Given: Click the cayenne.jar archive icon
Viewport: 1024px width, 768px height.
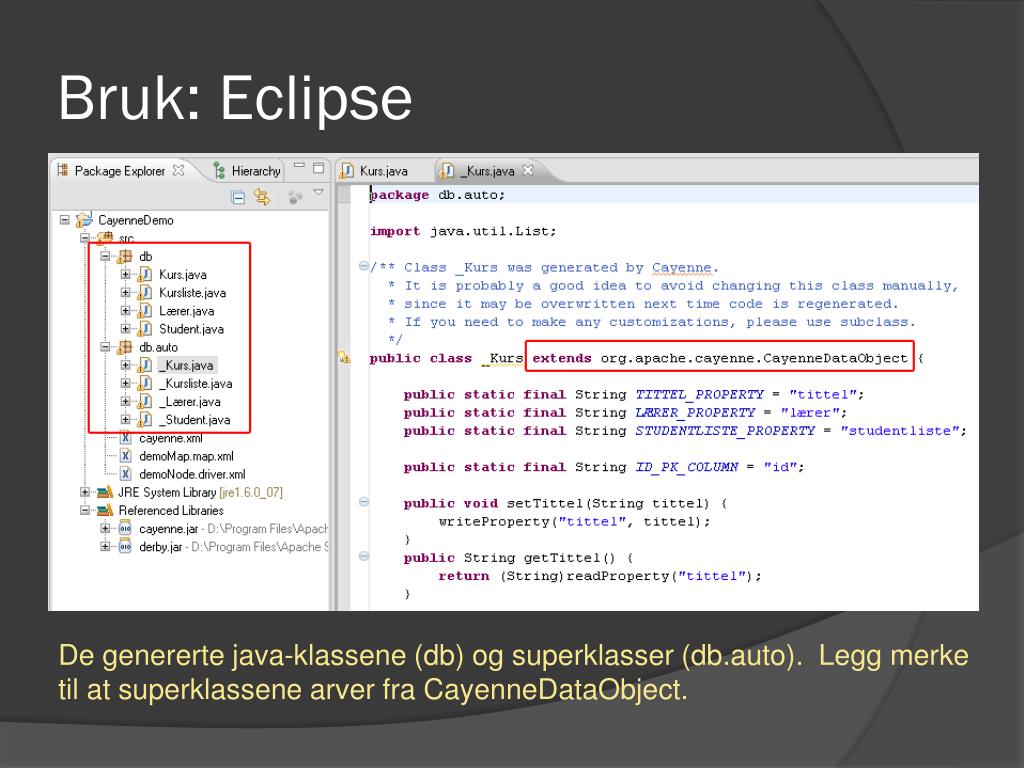Looking at the screenshot, I should coord(125,528).
